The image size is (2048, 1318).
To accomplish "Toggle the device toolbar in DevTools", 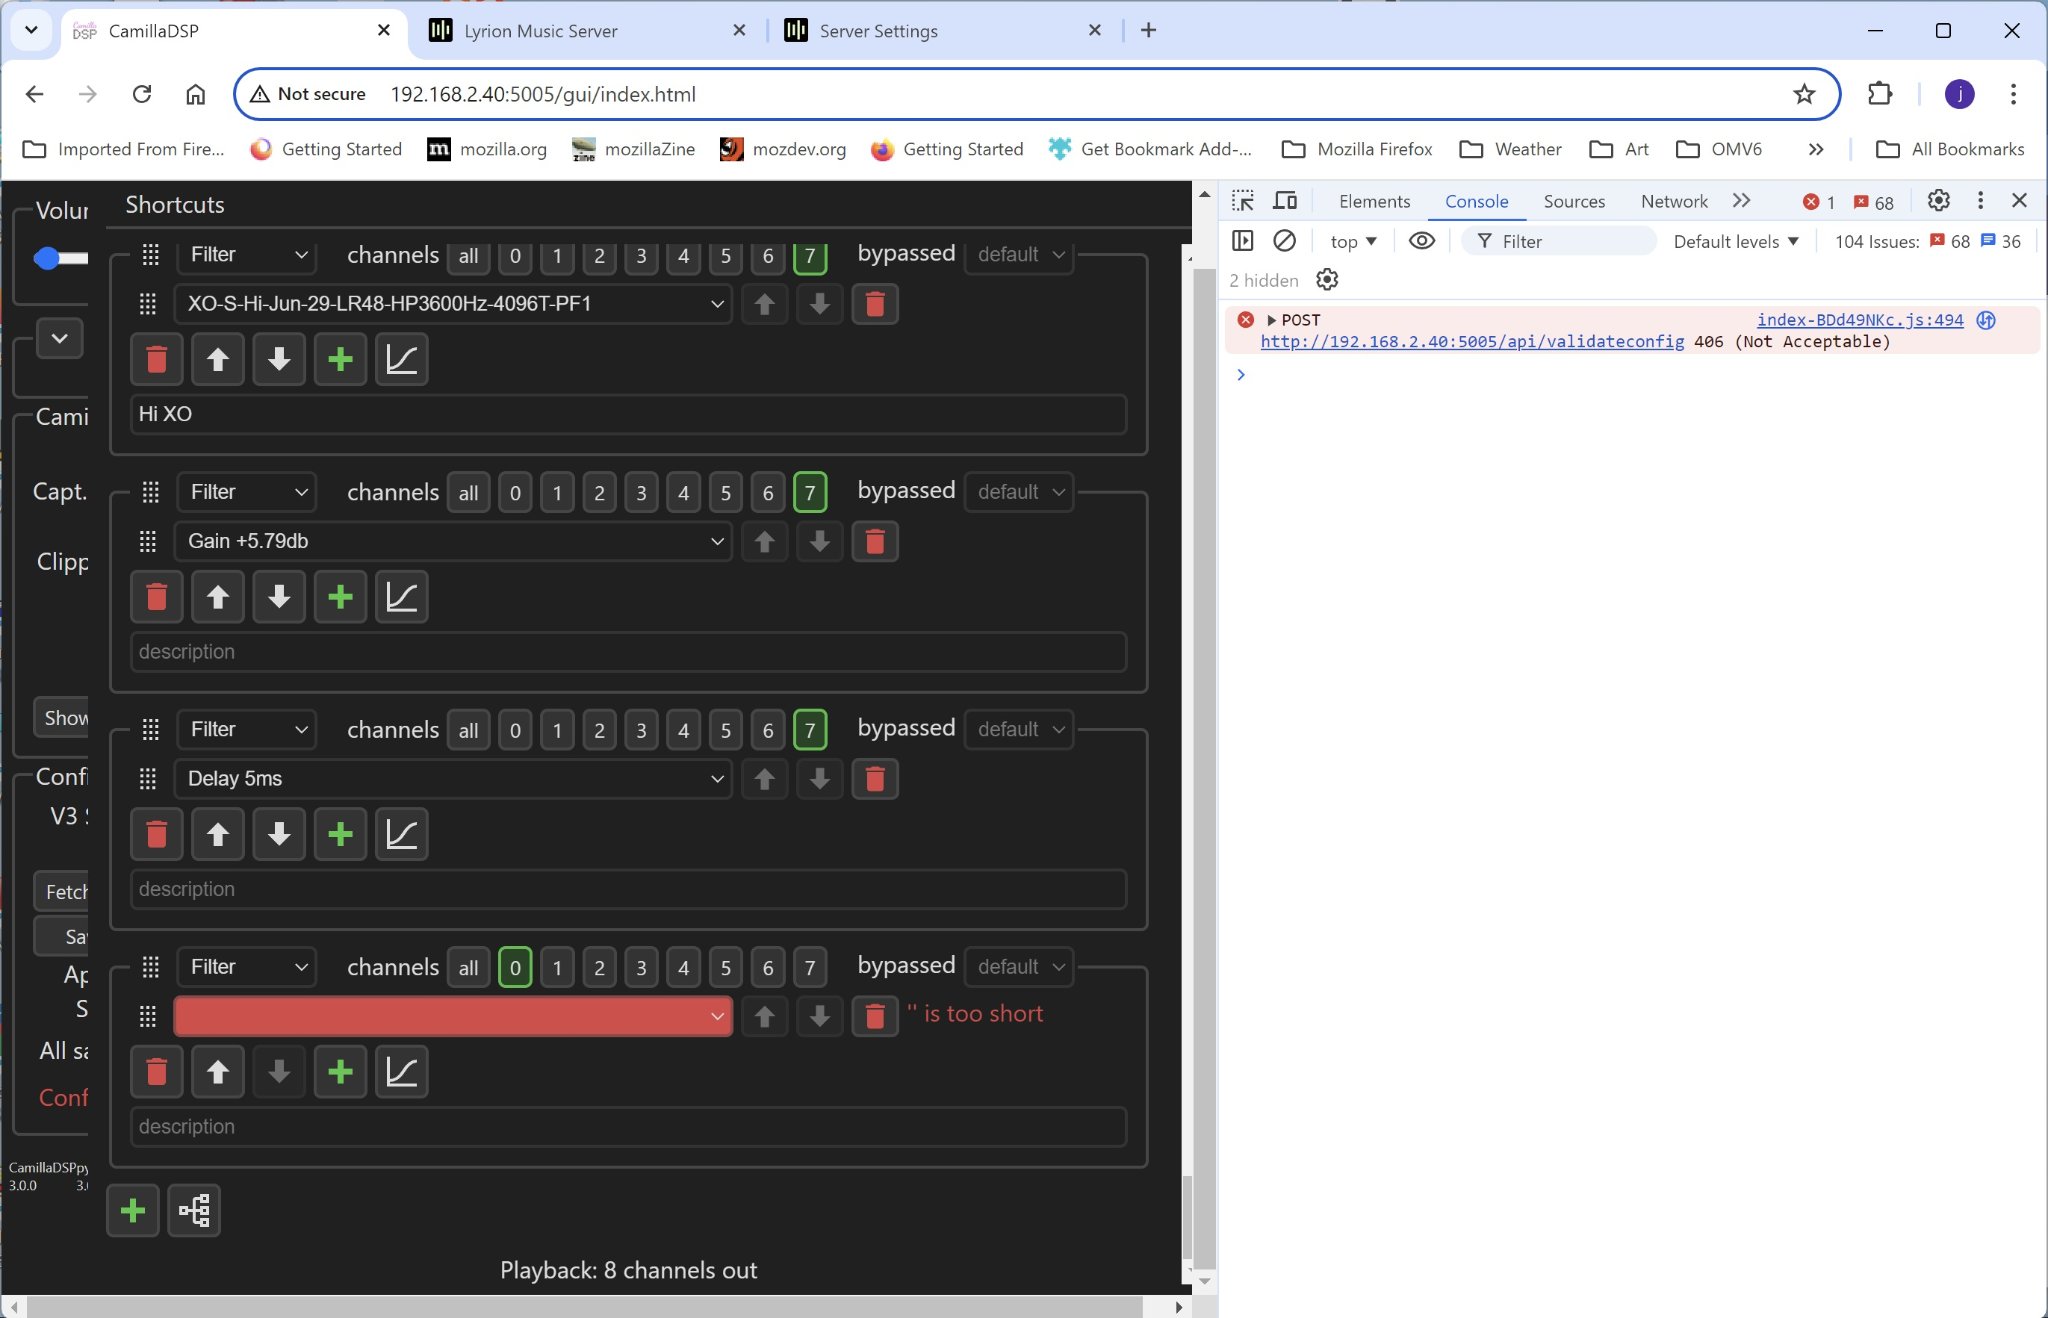I will click(1285, 201).
